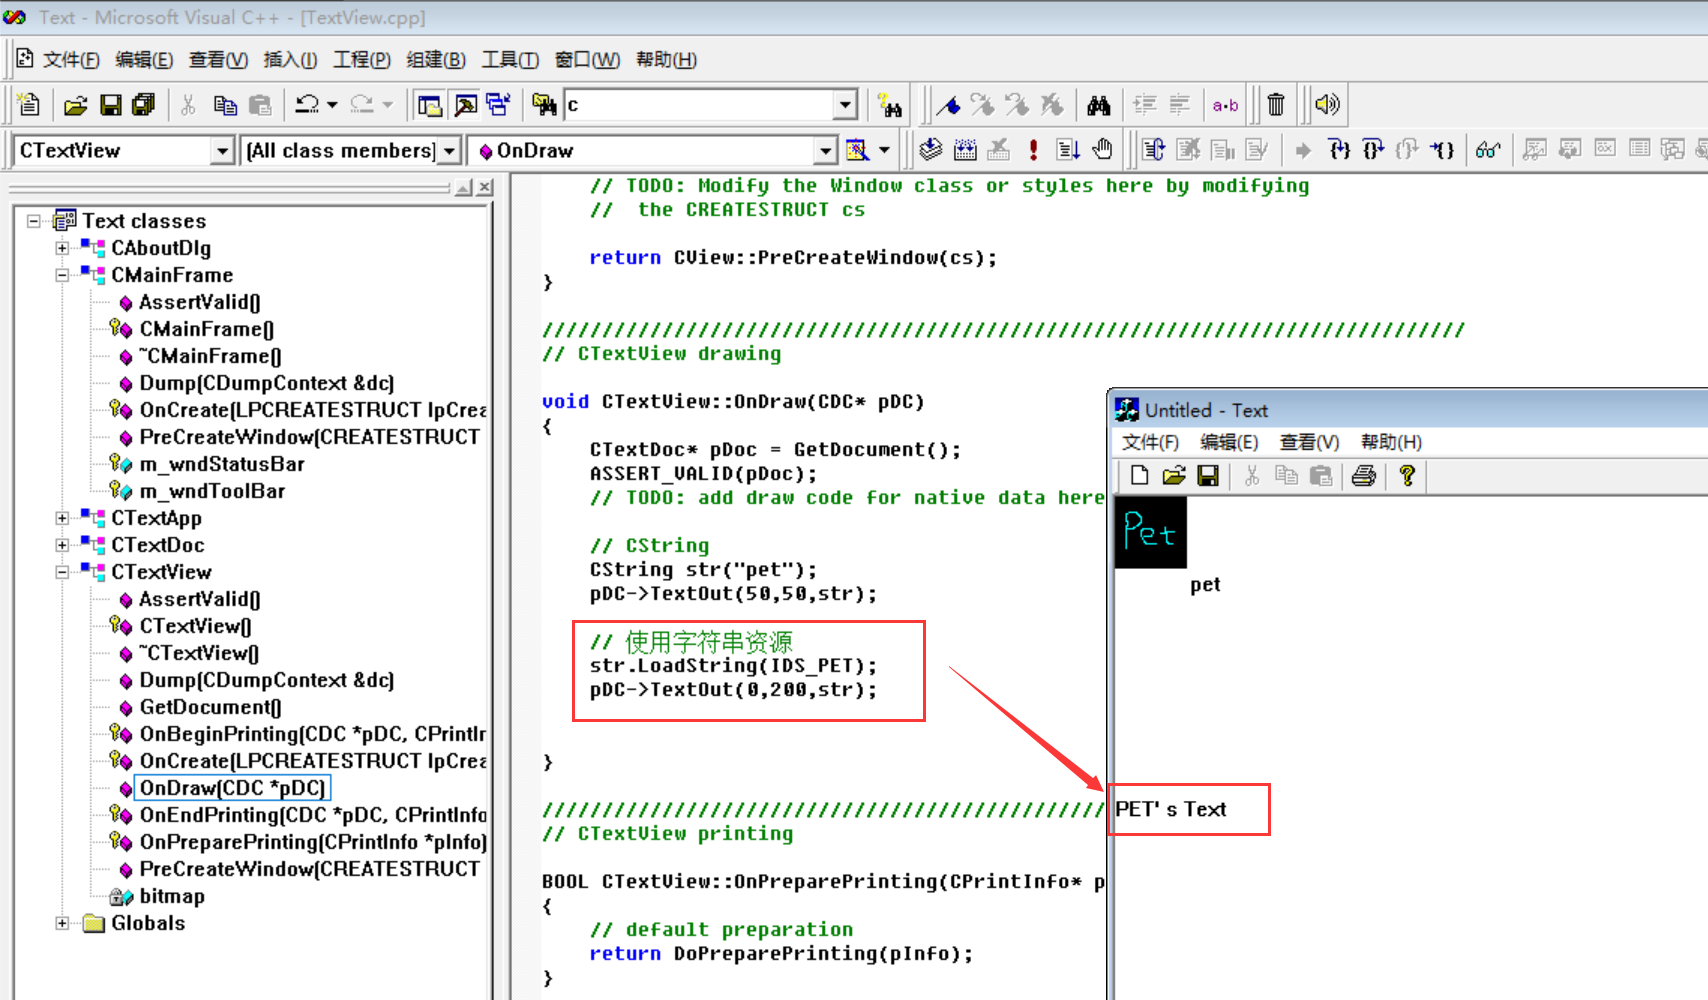
Task: Open 文件(F) menu in Untitled - Text window
Action: coord(1150,442)
